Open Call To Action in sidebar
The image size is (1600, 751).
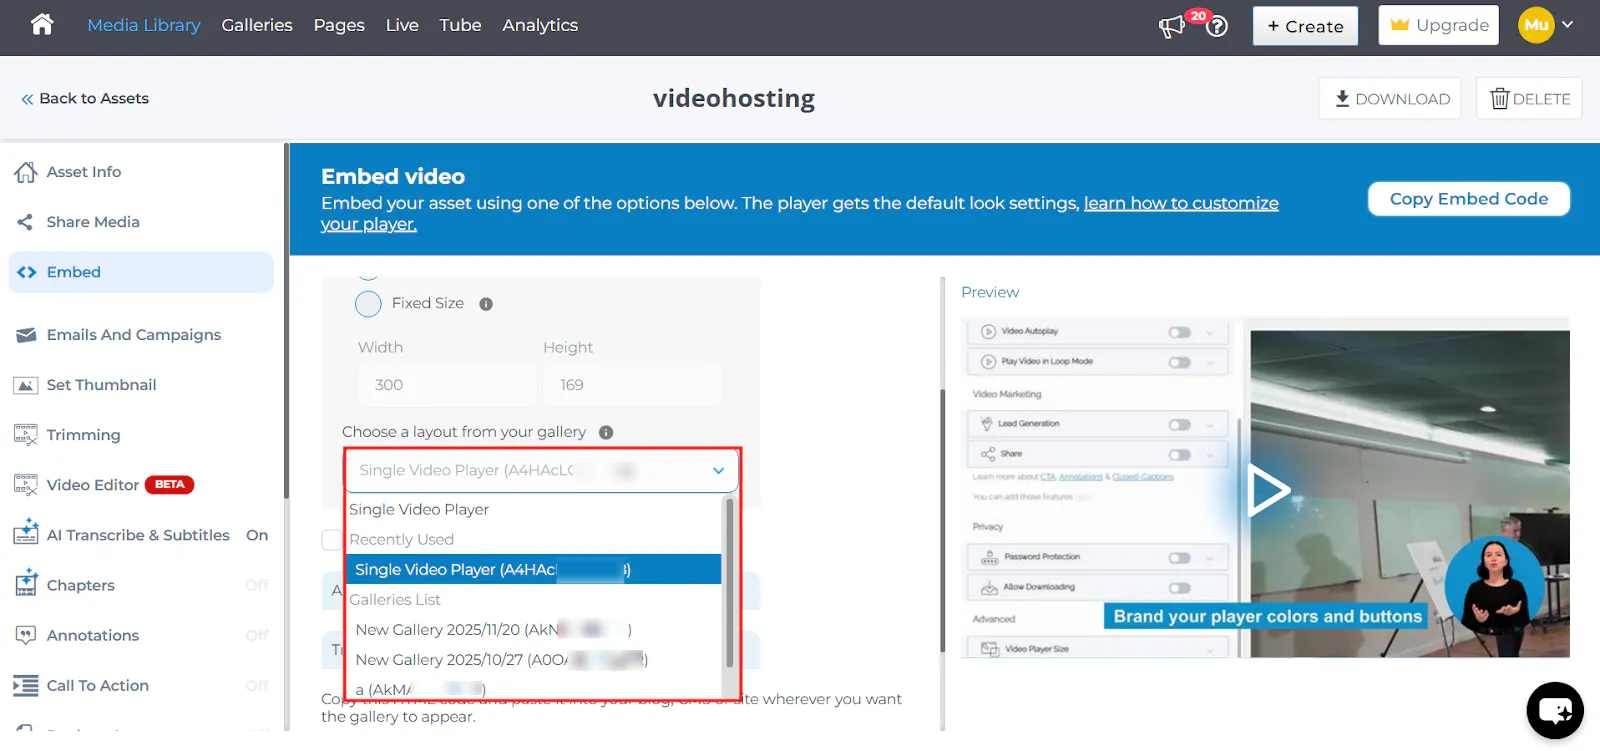coord(97,685)
